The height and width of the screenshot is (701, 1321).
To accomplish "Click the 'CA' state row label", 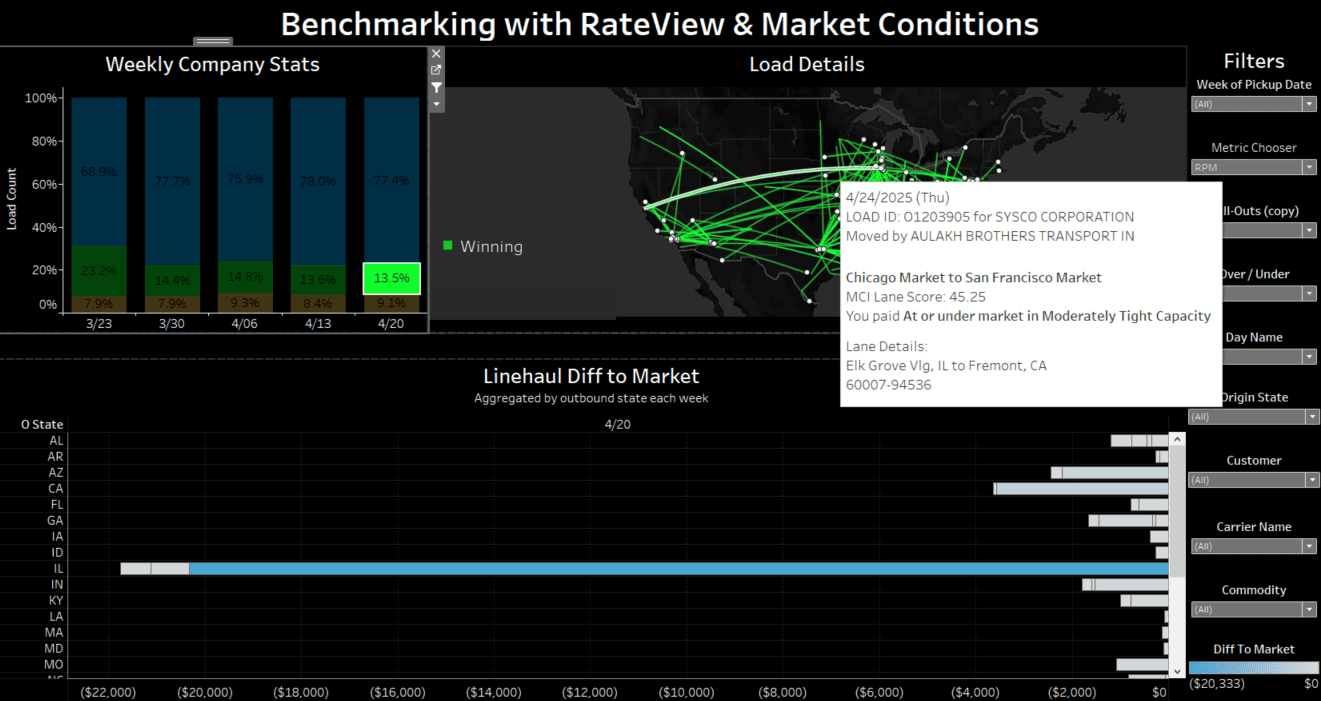I will point(56,488).
